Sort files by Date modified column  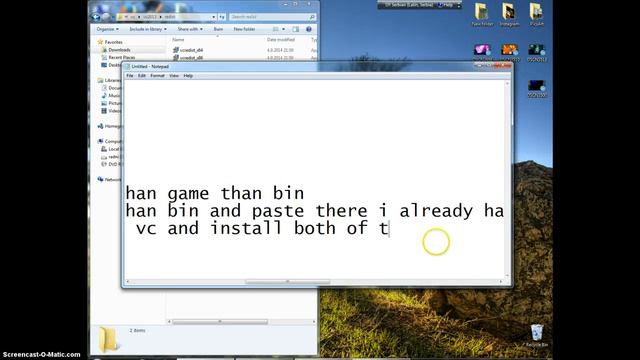pos(280,40)
